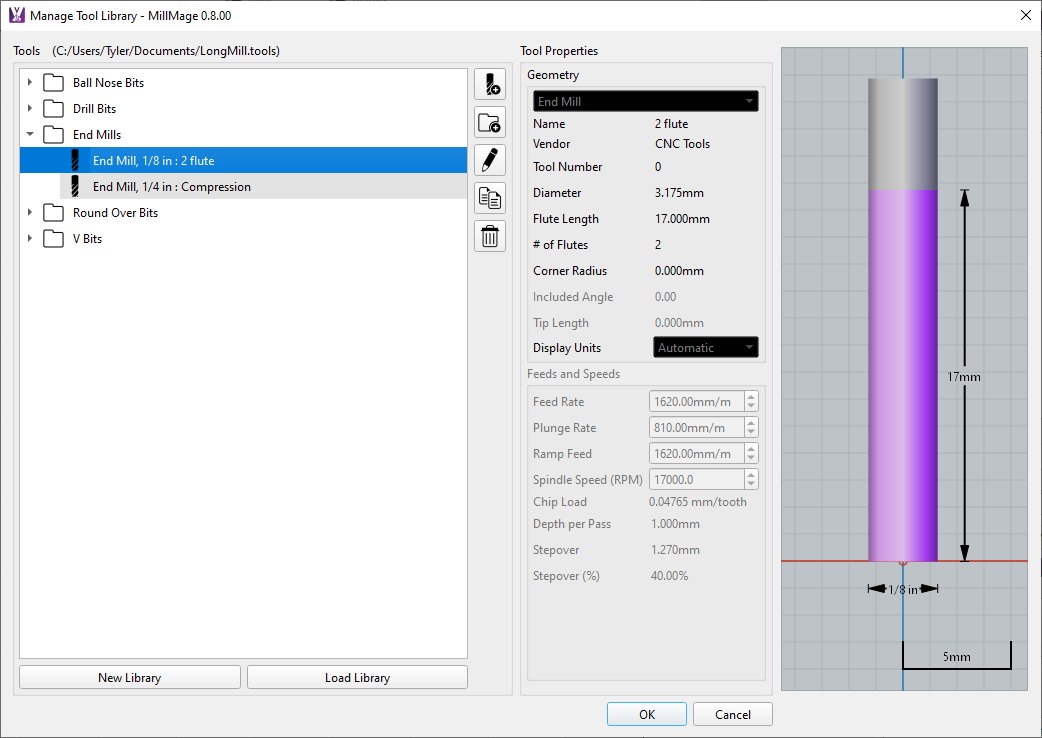Click the New Library button
The width and height of the screenshot is (1042, 738).
[x=130, y=678]
